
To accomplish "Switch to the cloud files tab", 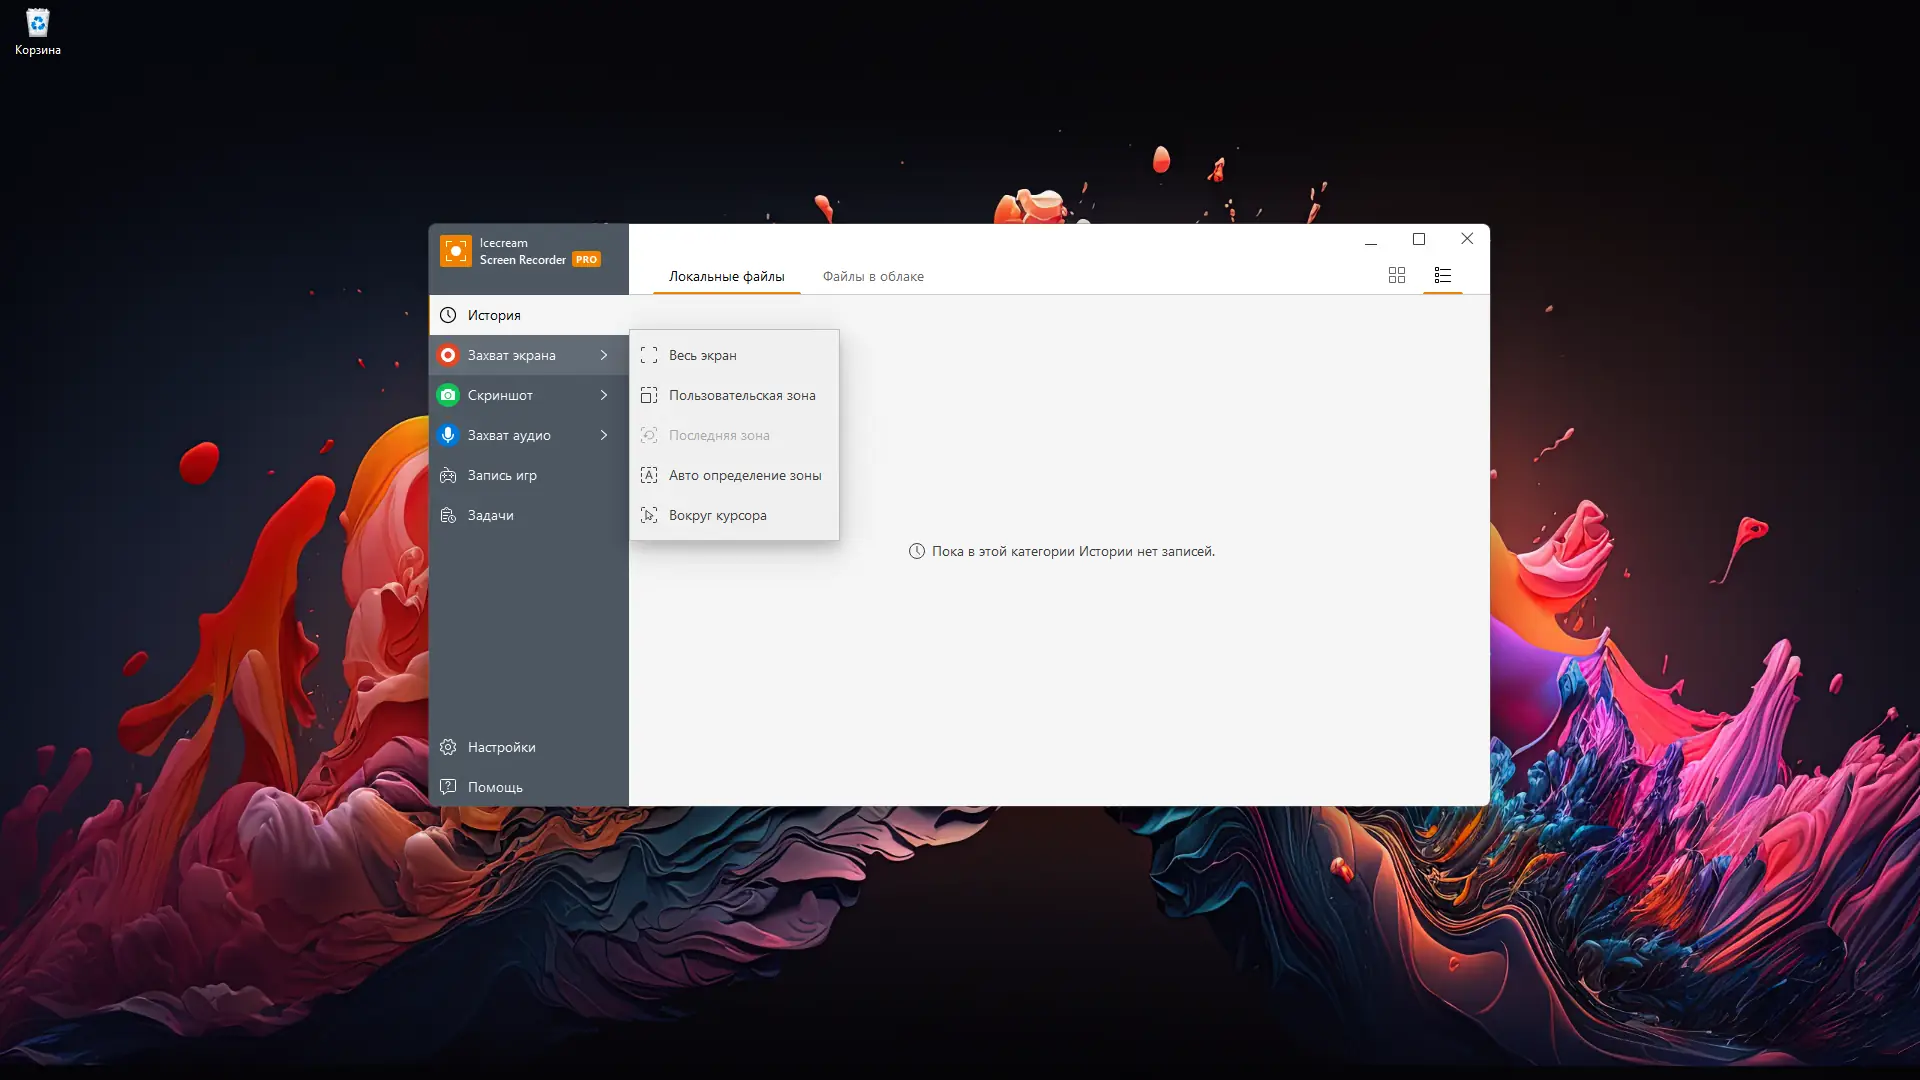I will [872, 277].
